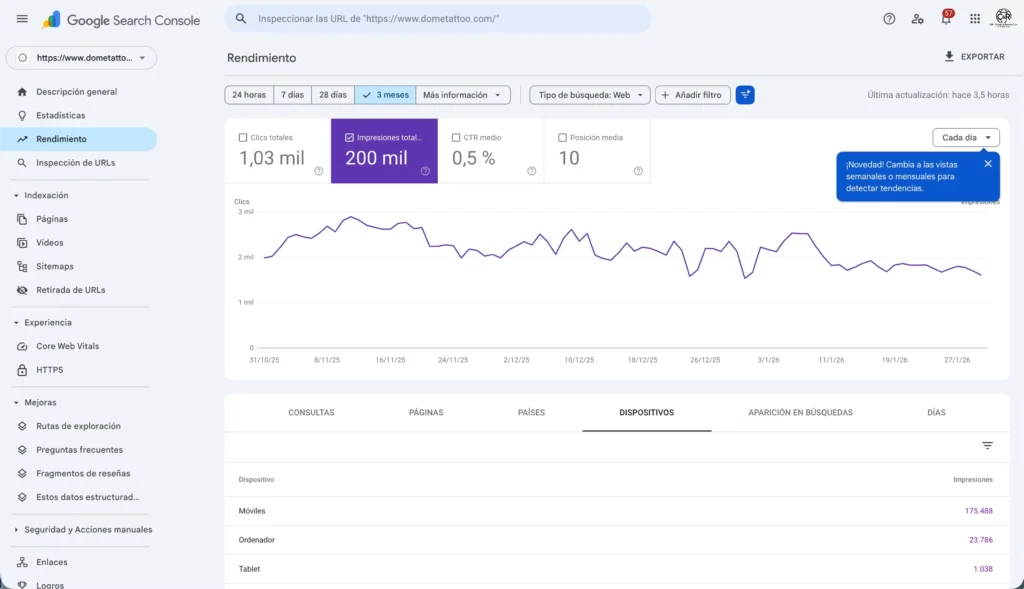1024x589 pixels.
Task: Open the property selector dropdown
Action: click(x=81, y=58)
